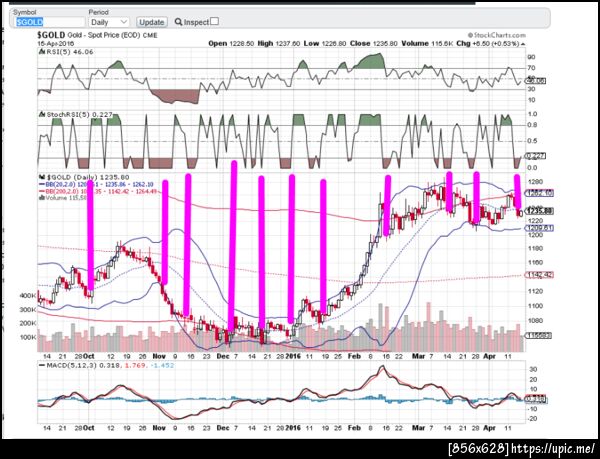Click the 100K volume axis label

(x=28, y=338)
